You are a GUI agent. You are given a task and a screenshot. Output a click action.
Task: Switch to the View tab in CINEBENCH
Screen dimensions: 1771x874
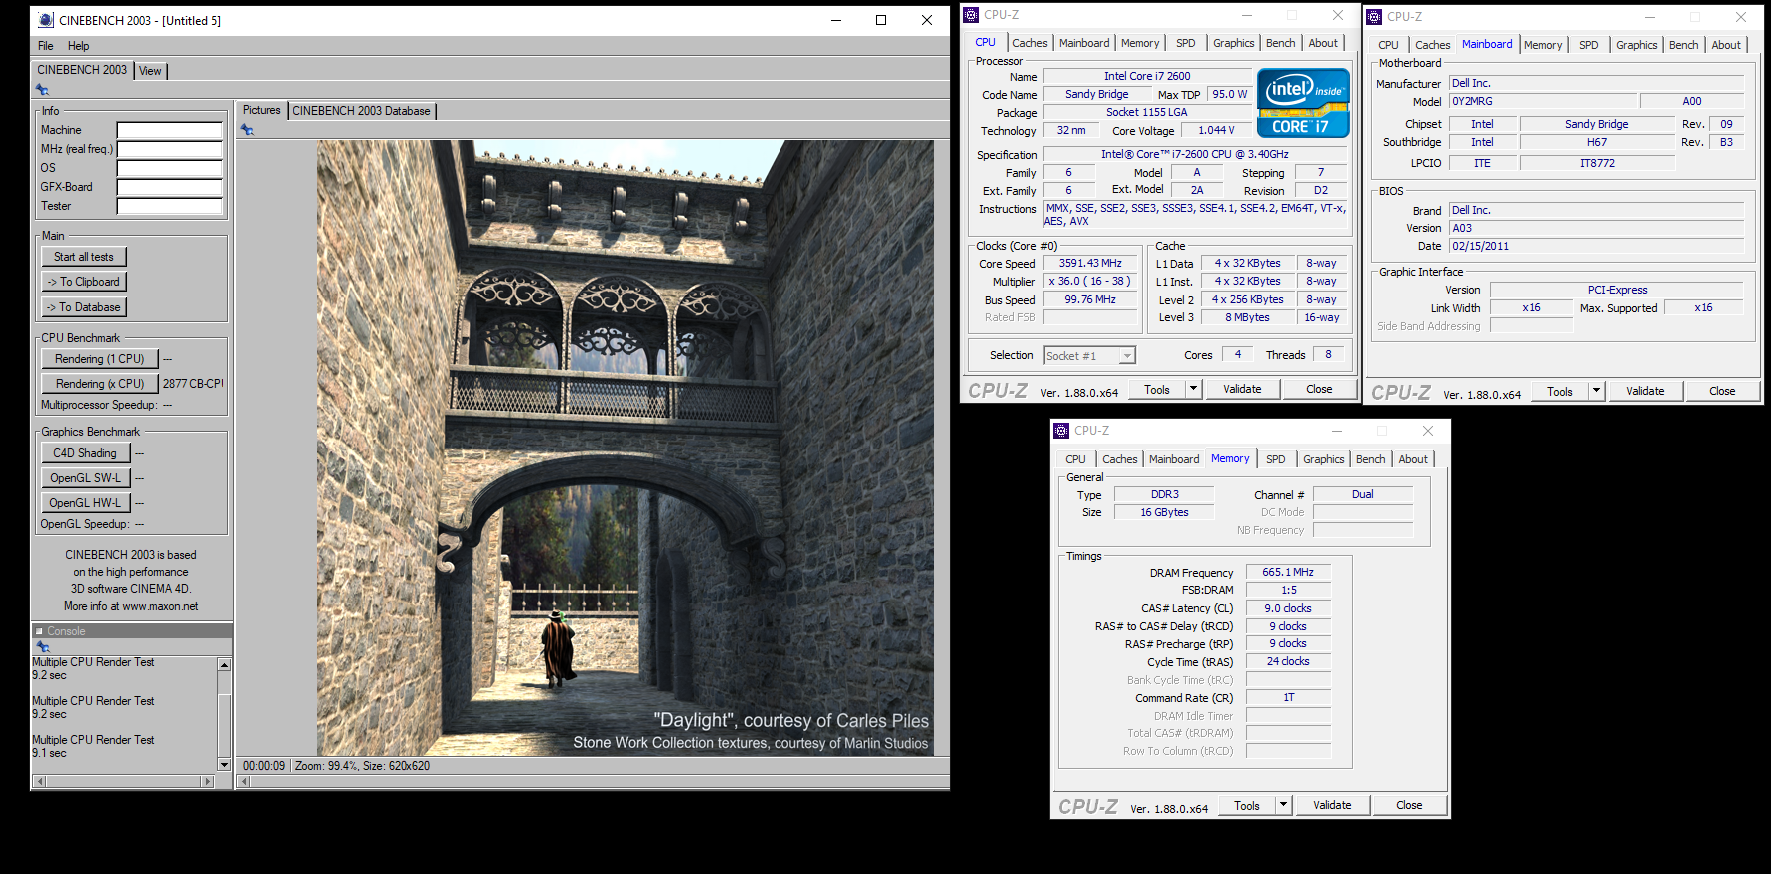pyautogui.click(x=150, y=71)
